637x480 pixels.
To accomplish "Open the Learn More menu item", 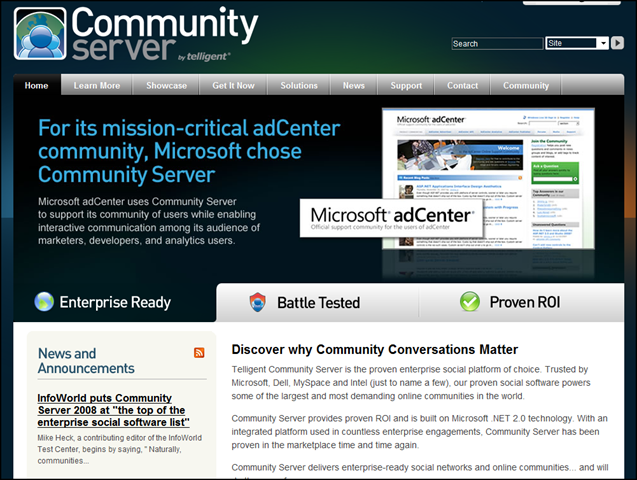I will coord(97,86).
